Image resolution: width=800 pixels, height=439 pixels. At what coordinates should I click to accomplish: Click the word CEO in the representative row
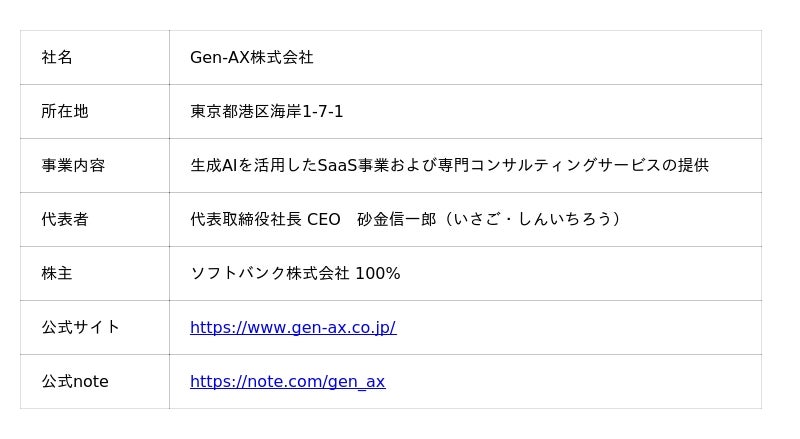[x=324, y=220]
